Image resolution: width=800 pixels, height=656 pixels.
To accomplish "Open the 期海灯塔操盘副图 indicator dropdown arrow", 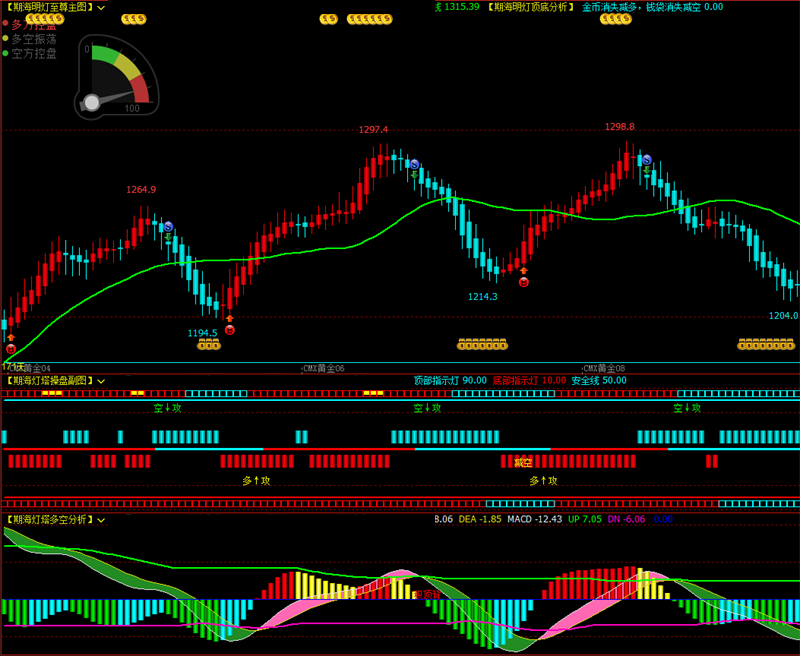I will [101, 381].
